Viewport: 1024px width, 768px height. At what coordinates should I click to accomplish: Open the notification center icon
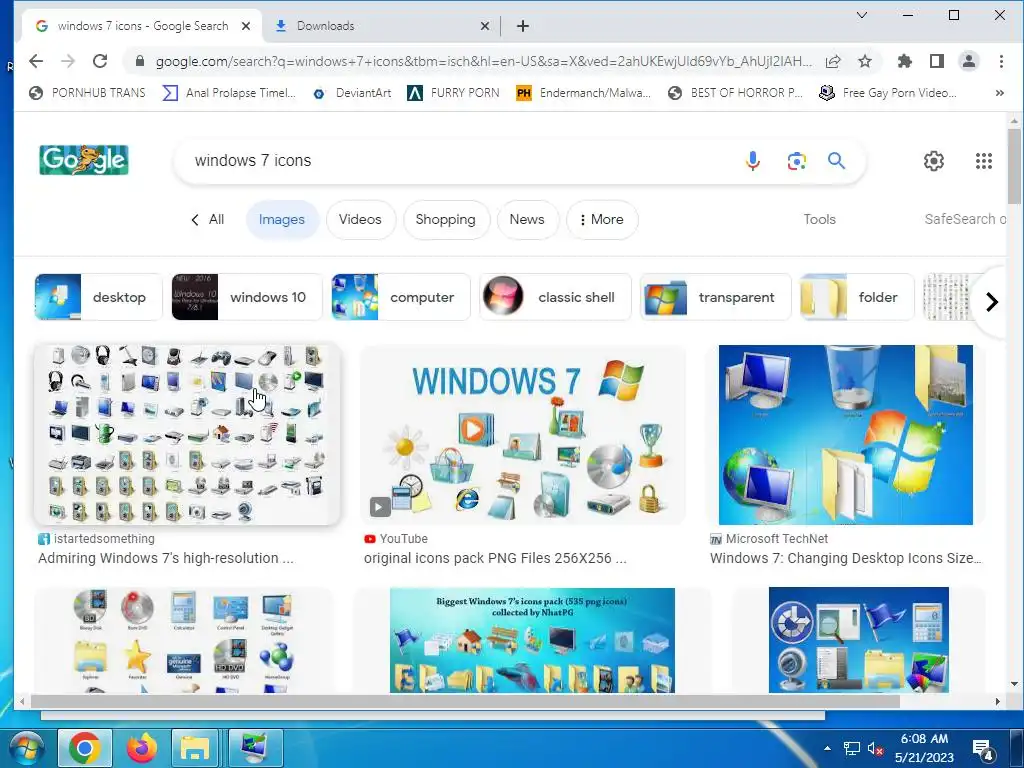point(983,749)
